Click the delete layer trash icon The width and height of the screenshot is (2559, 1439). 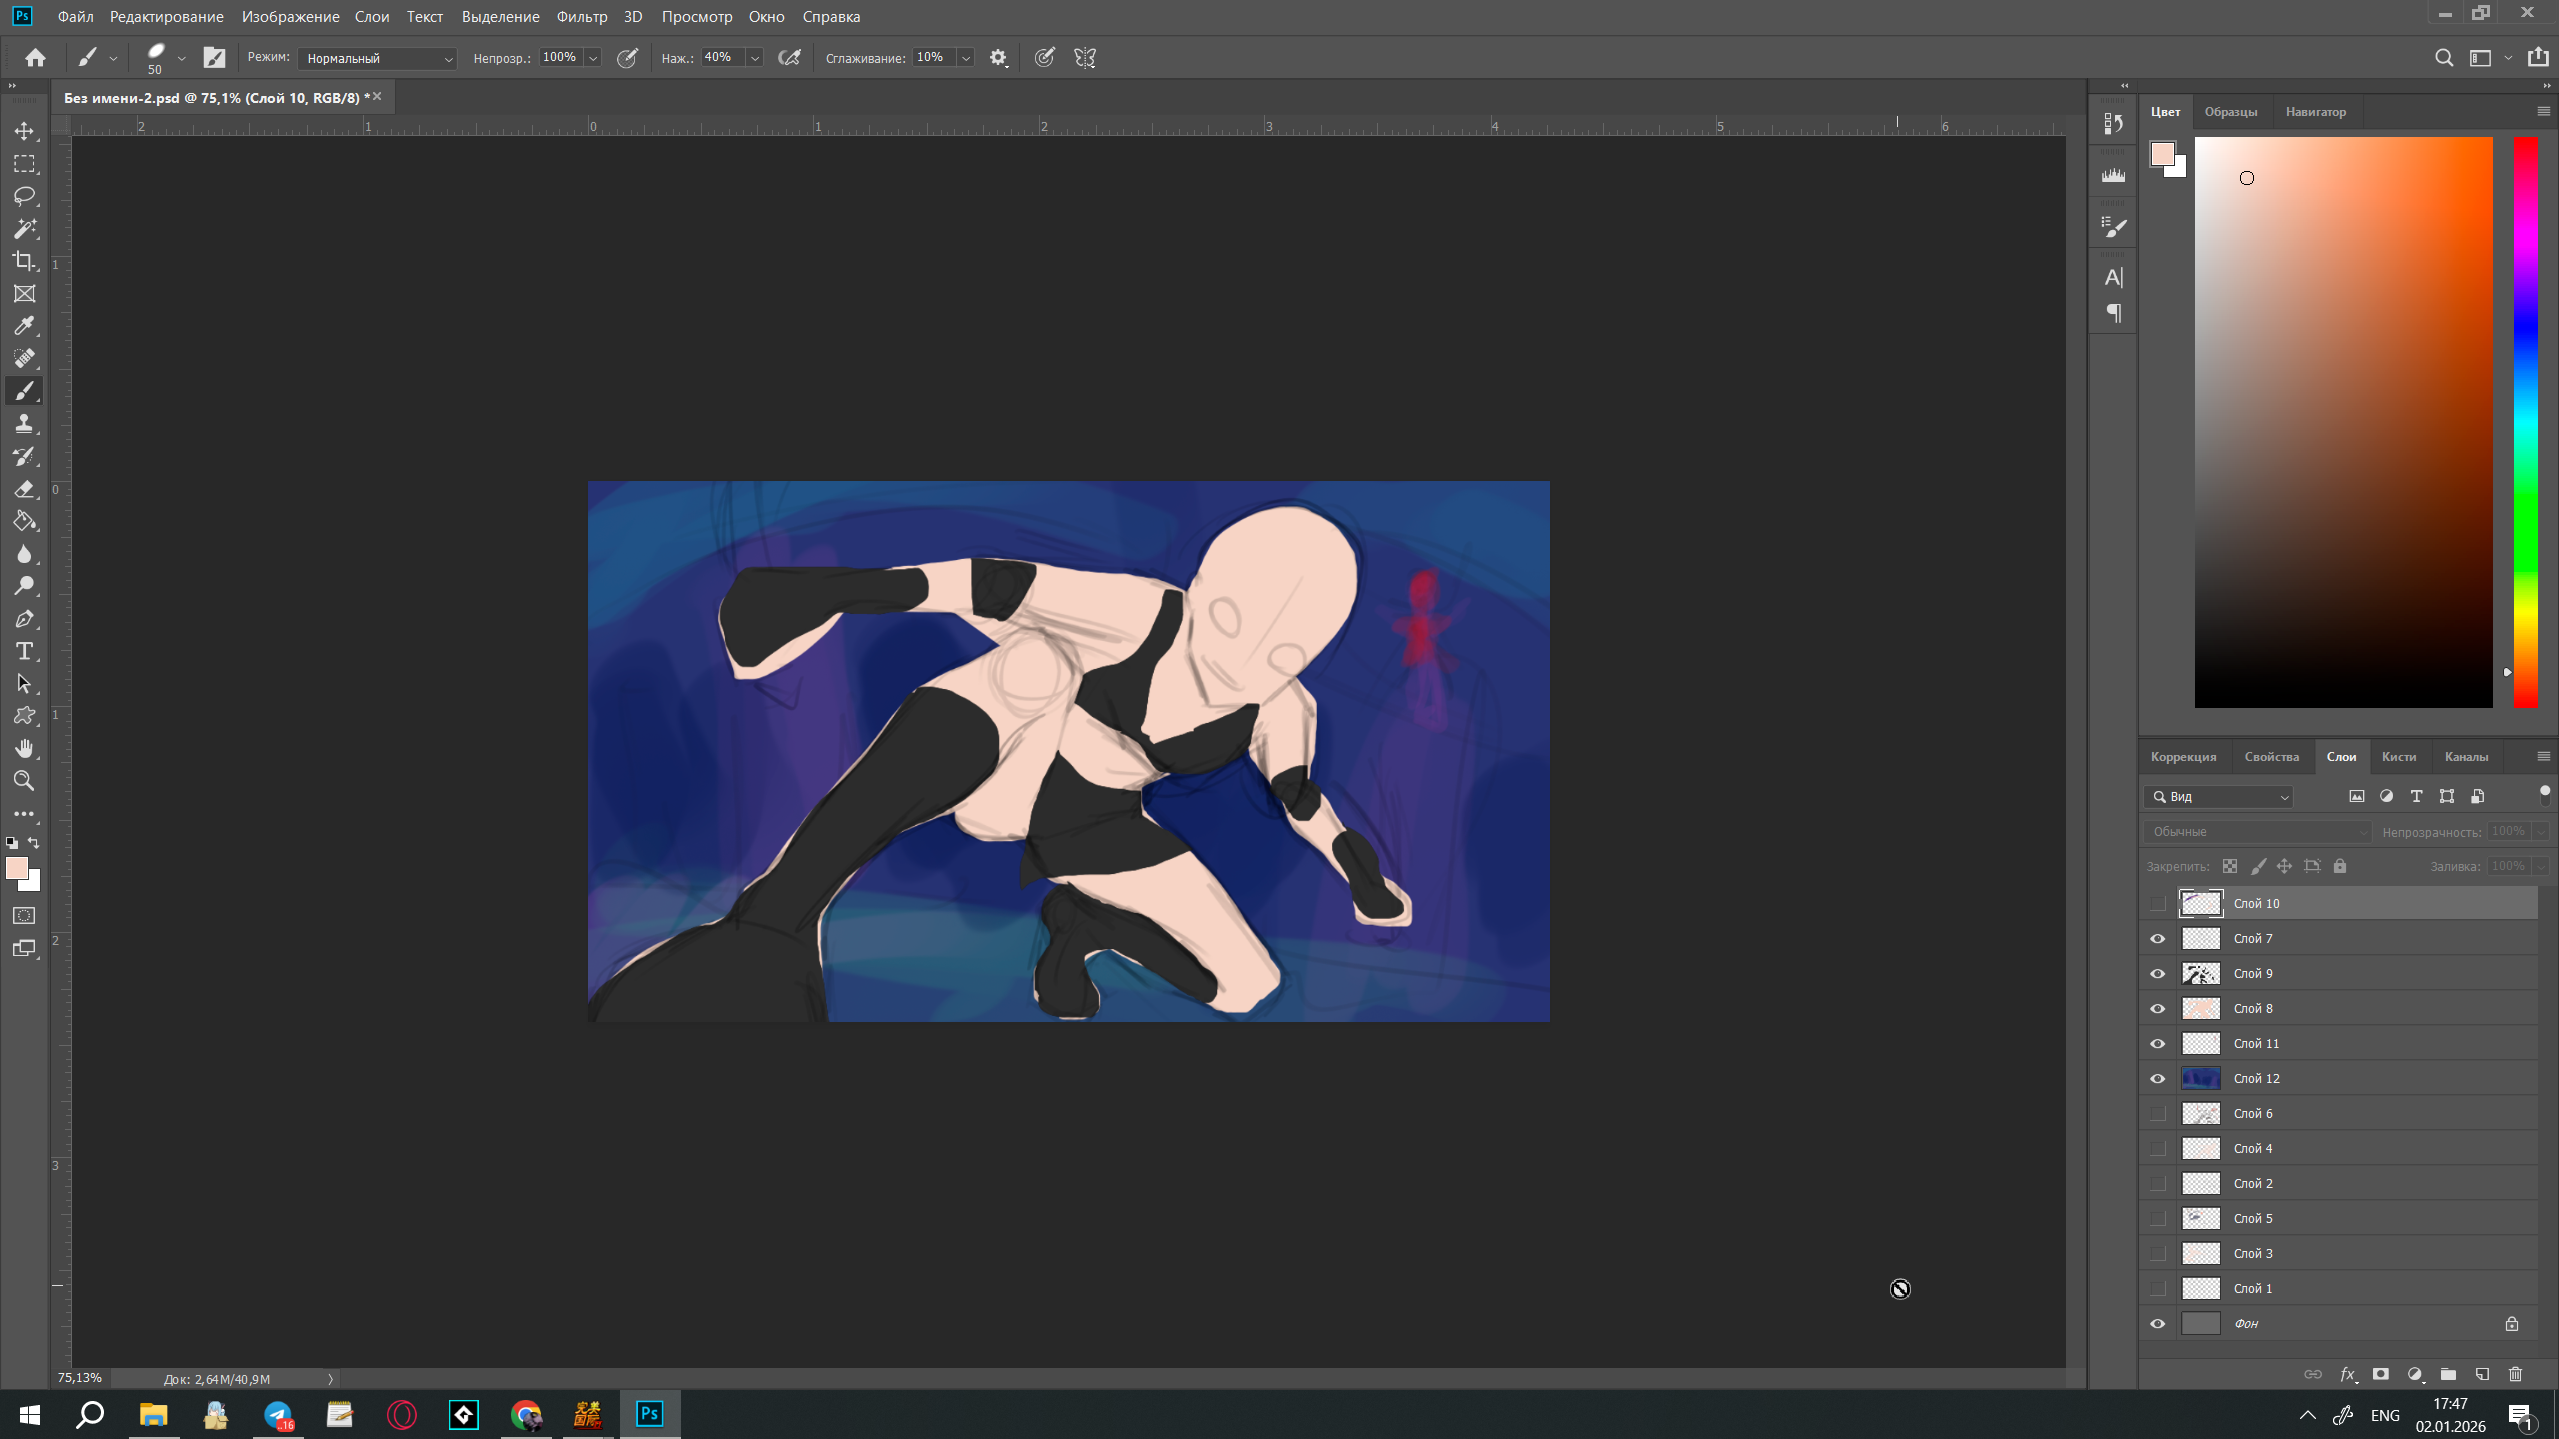pyautogui.click(x=2516, y=1374)
